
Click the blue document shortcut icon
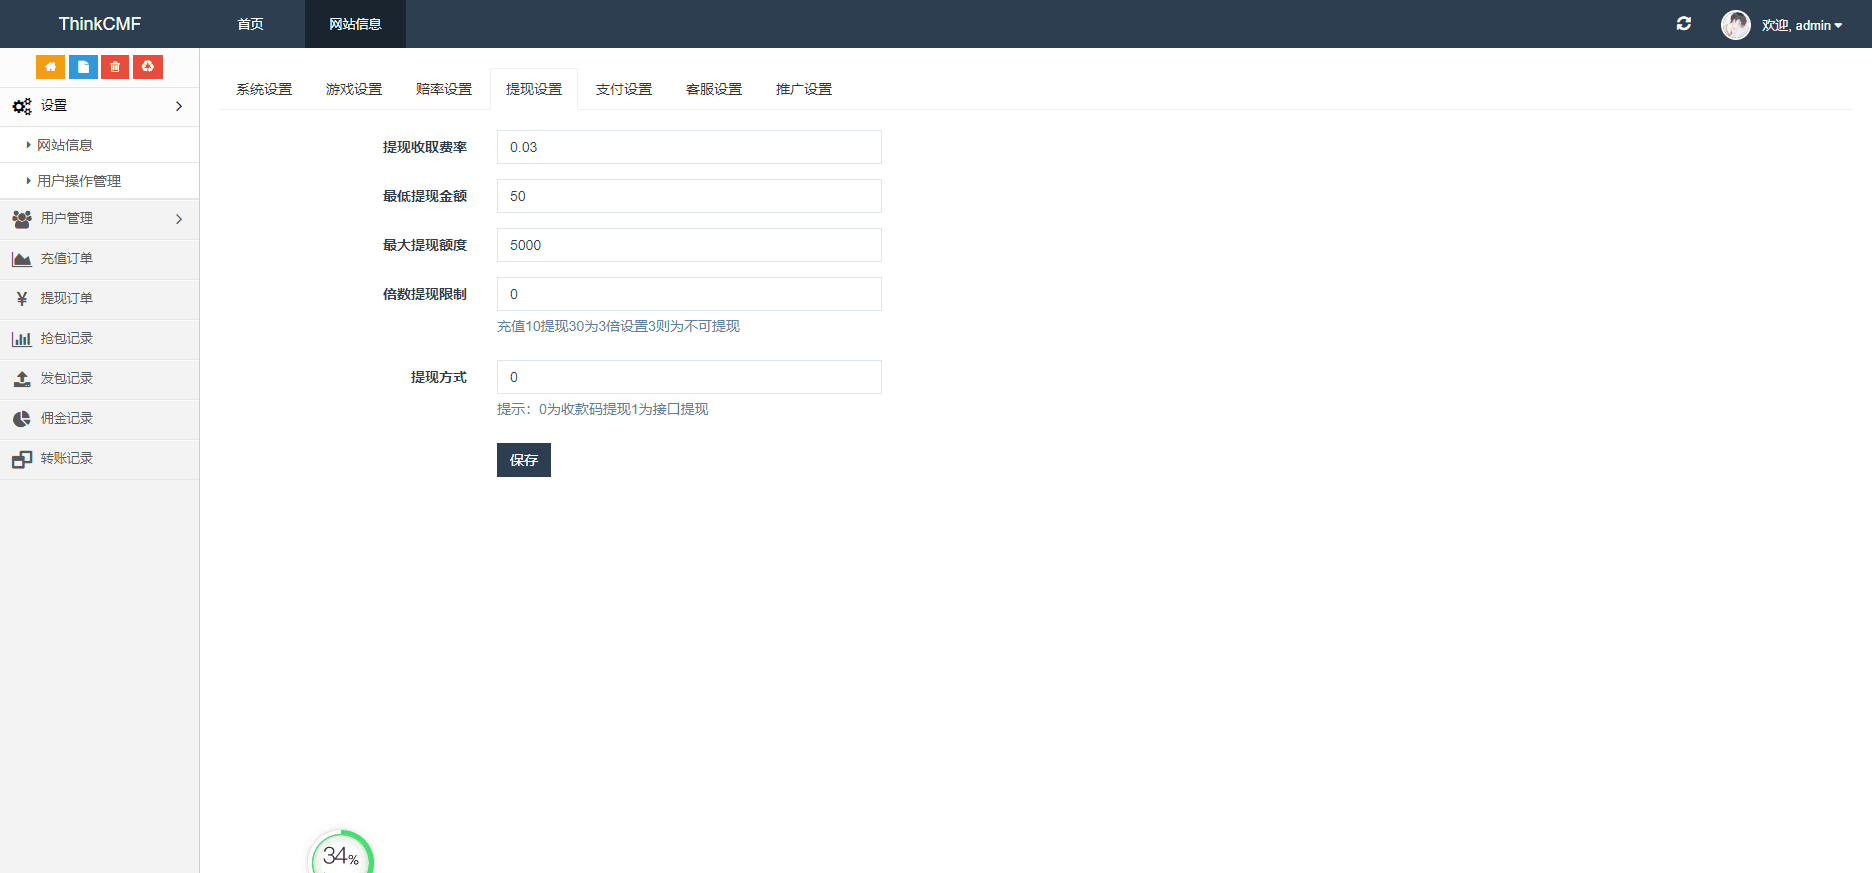tap(83, 67)
